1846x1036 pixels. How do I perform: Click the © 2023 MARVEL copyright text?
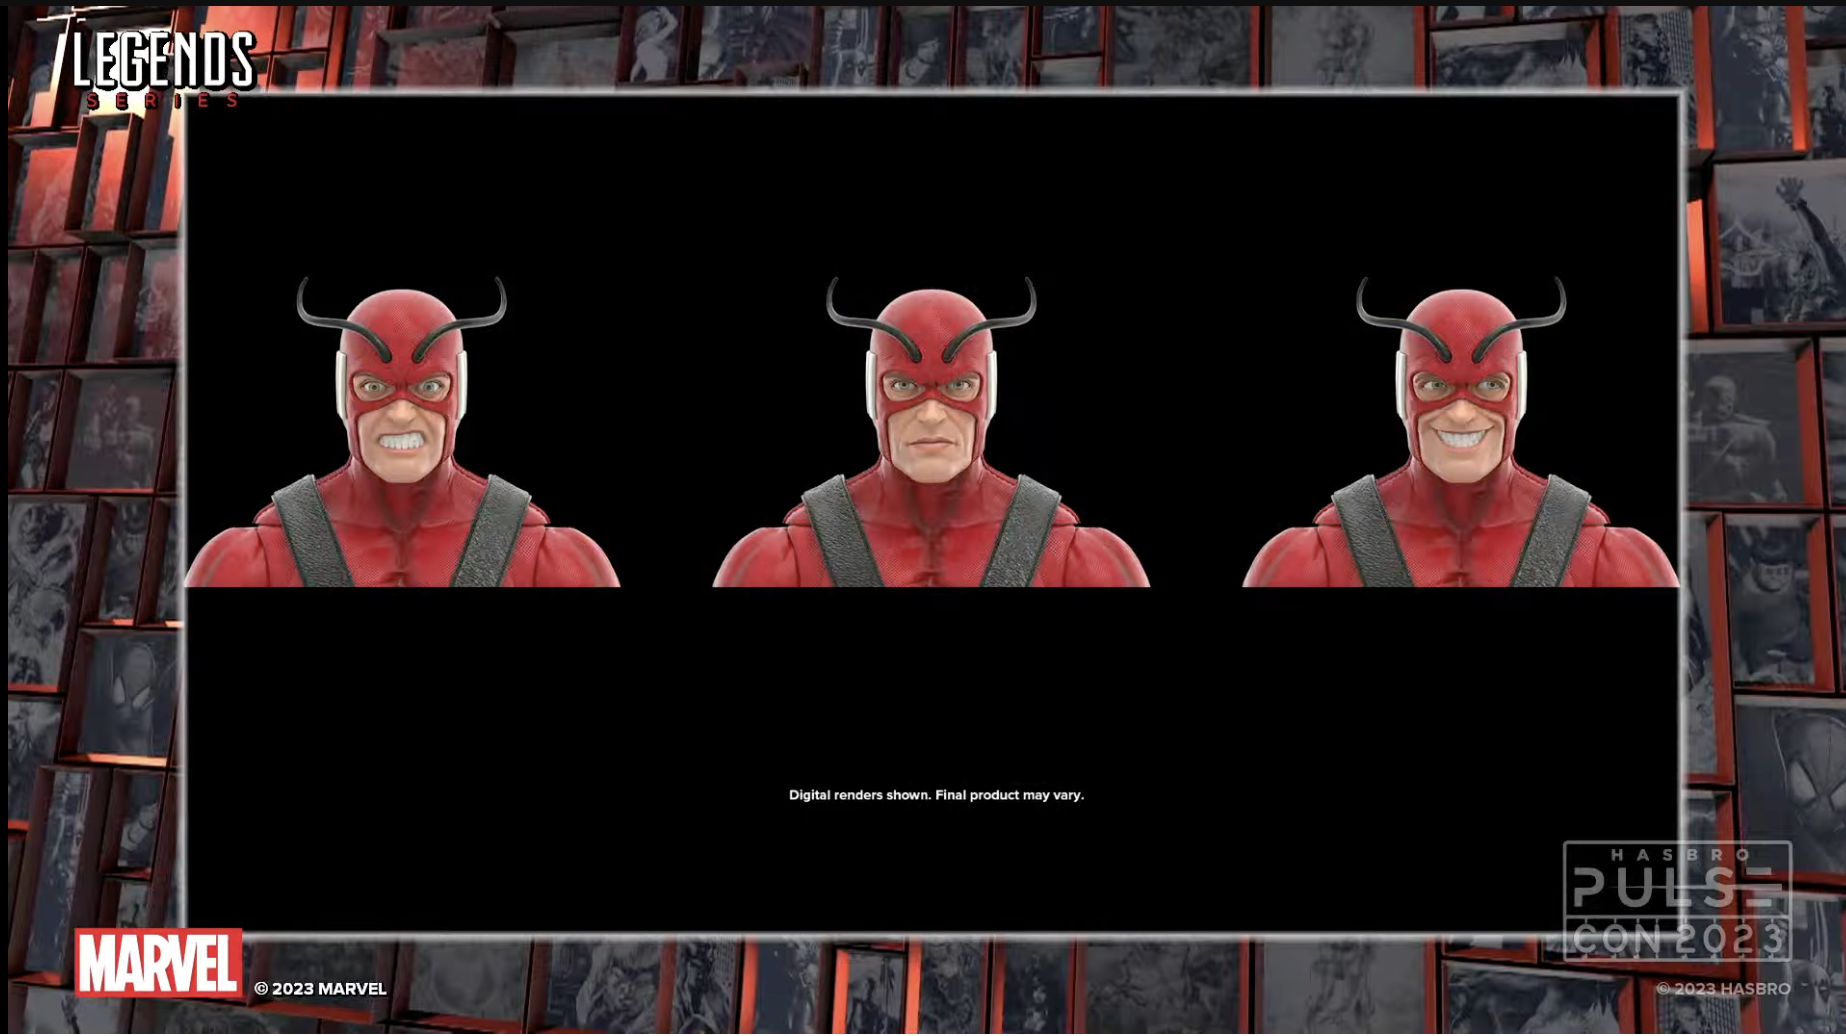pyautogui.click(x=320, y=989)
